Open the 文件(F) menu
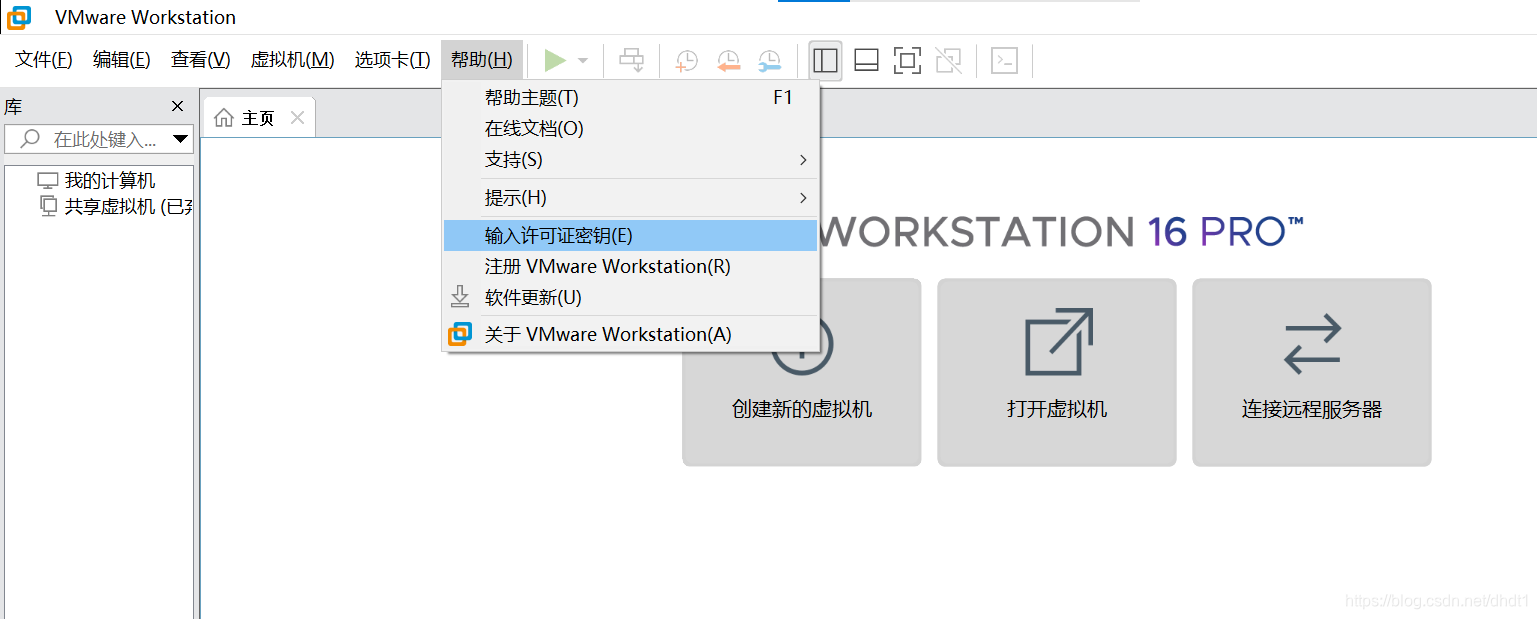This screenshot has width=1537, height=619. coord(44,60)
